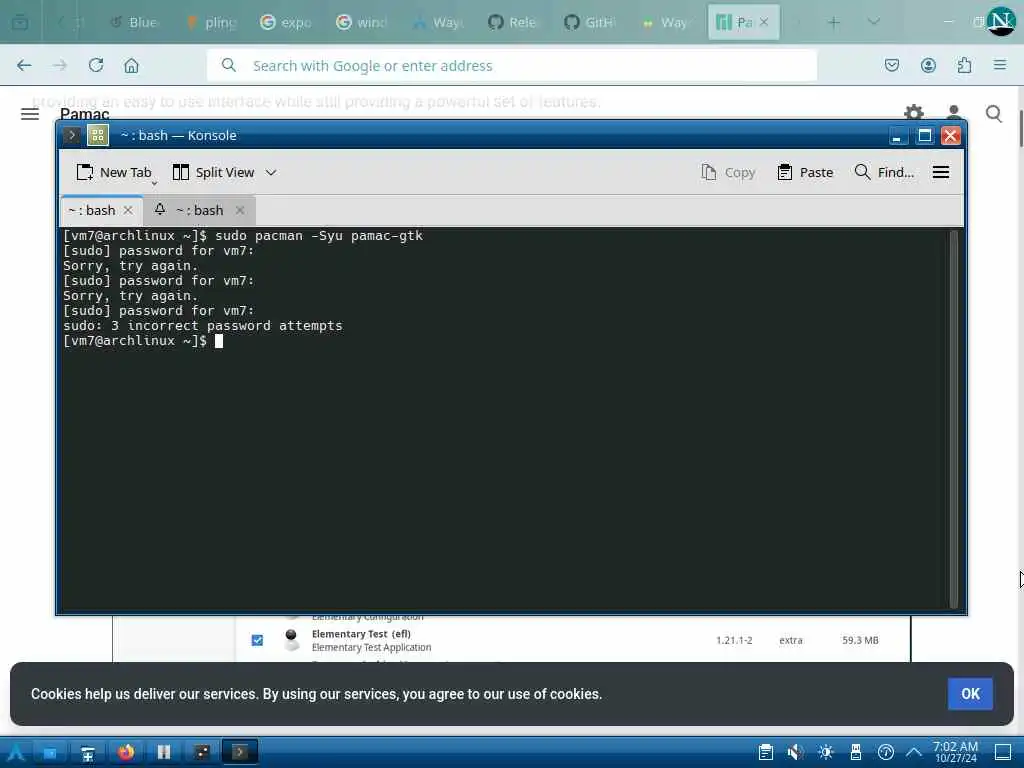Focus the browser address bar
1024x768 pixels.
(511, 65)
